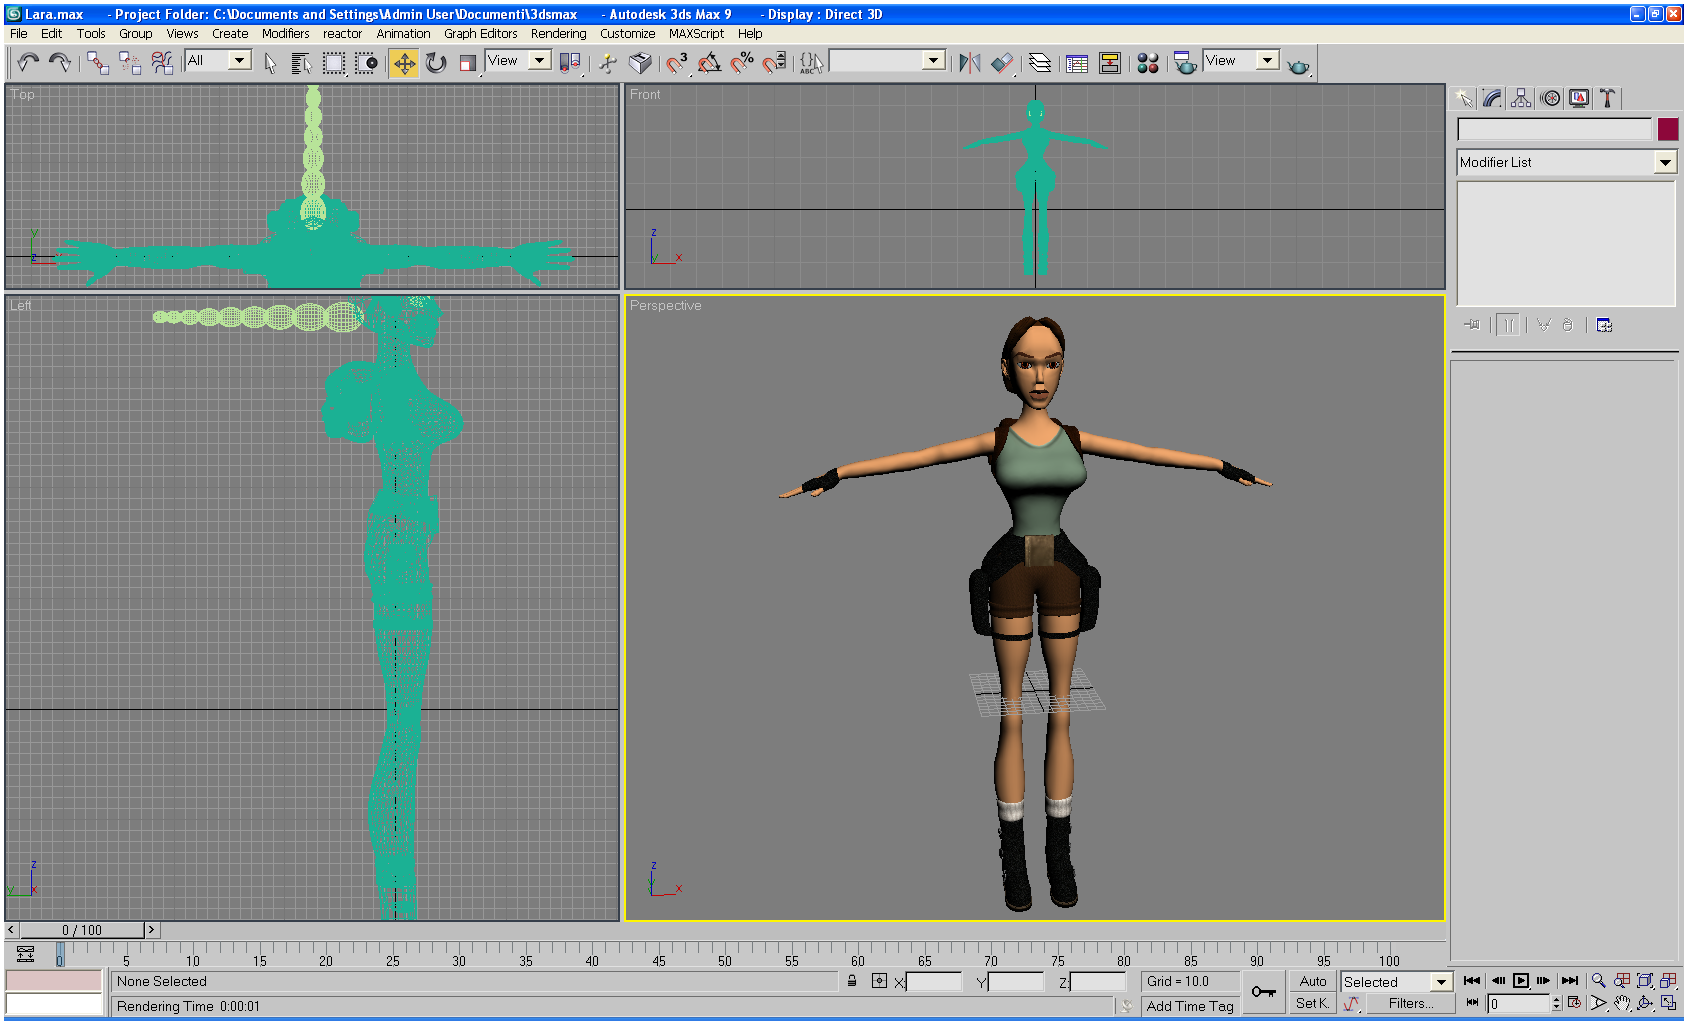
Task: Switch to the Hierarchy command panel tab
Action: click(x=1521, y=98)
